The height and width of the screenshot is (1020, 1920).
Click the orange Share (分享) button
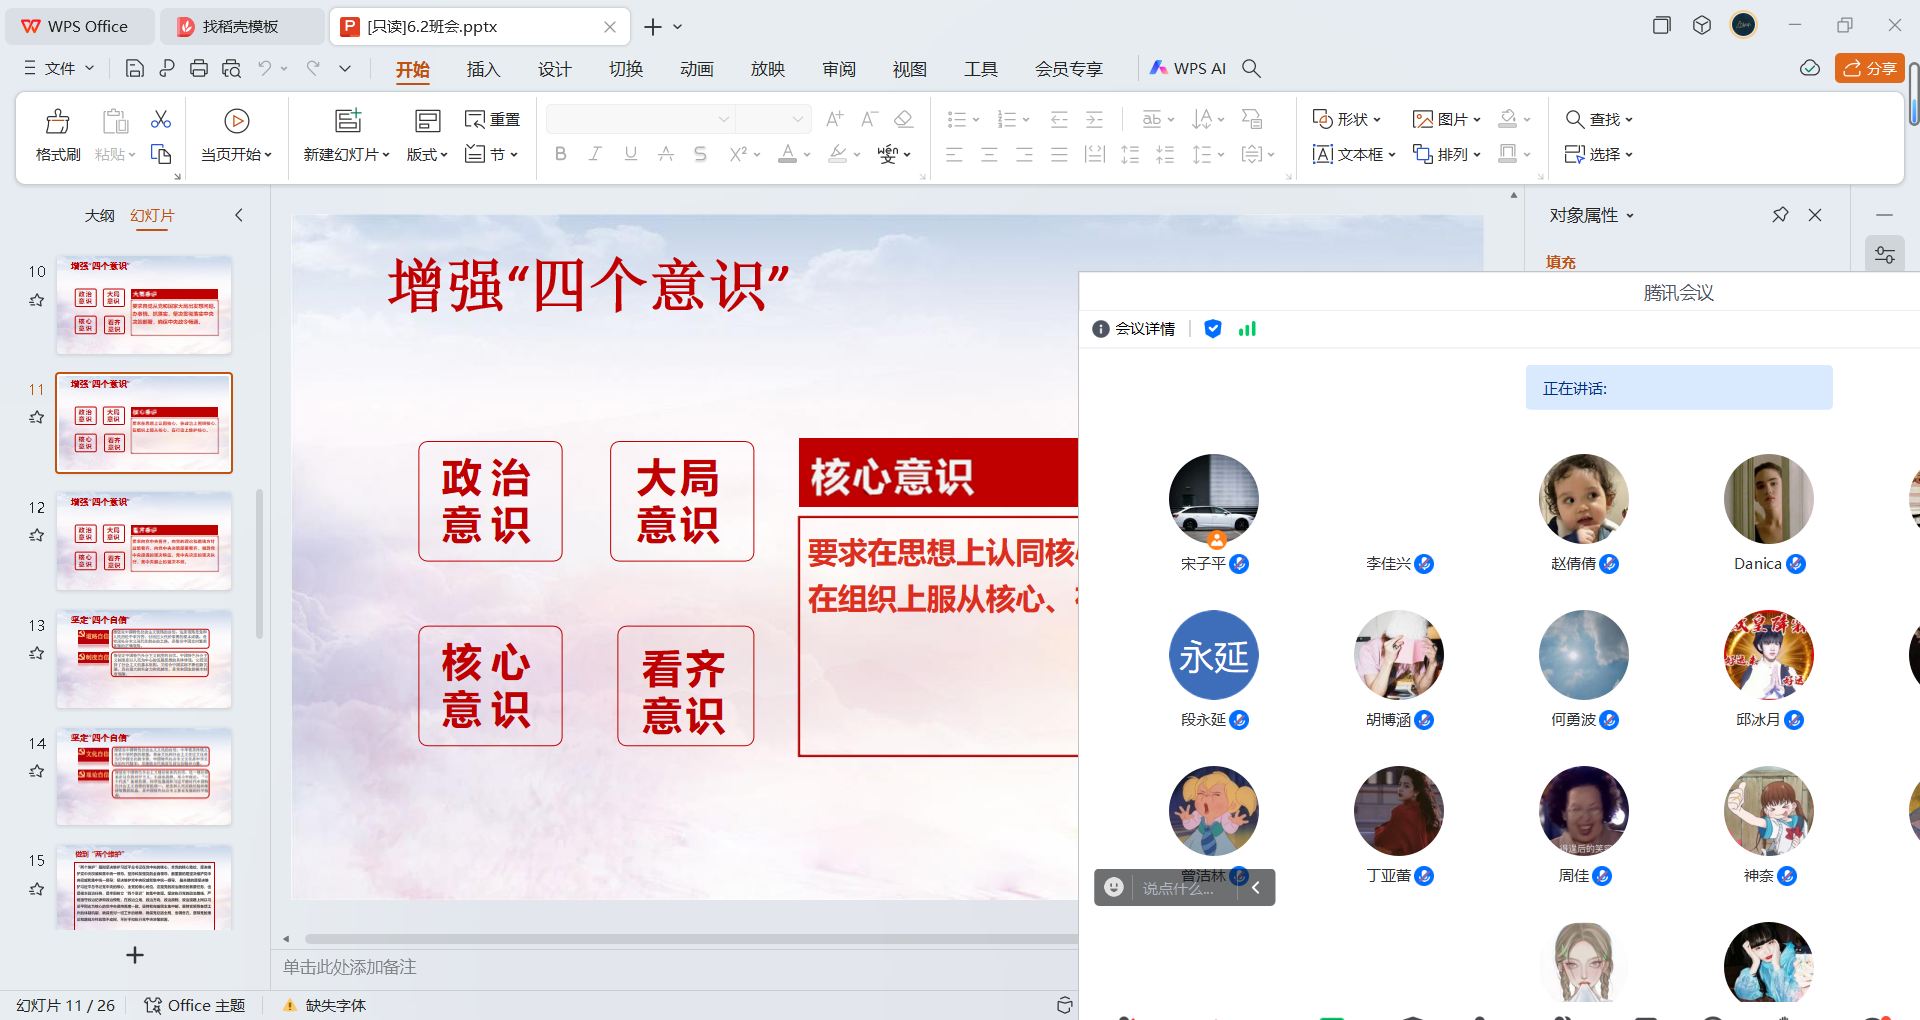click(x=1868, y=68)
